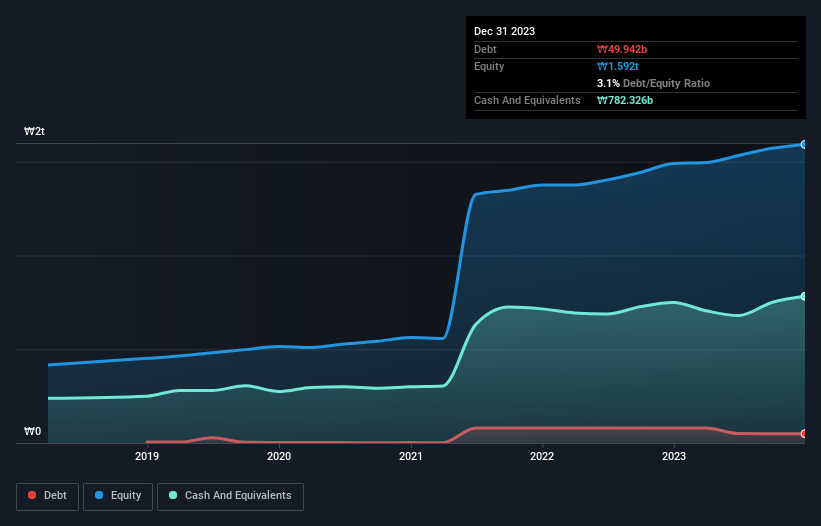821x526 pixels.
Task: Click the red Debt legend dot
Action: pos(32,495)
